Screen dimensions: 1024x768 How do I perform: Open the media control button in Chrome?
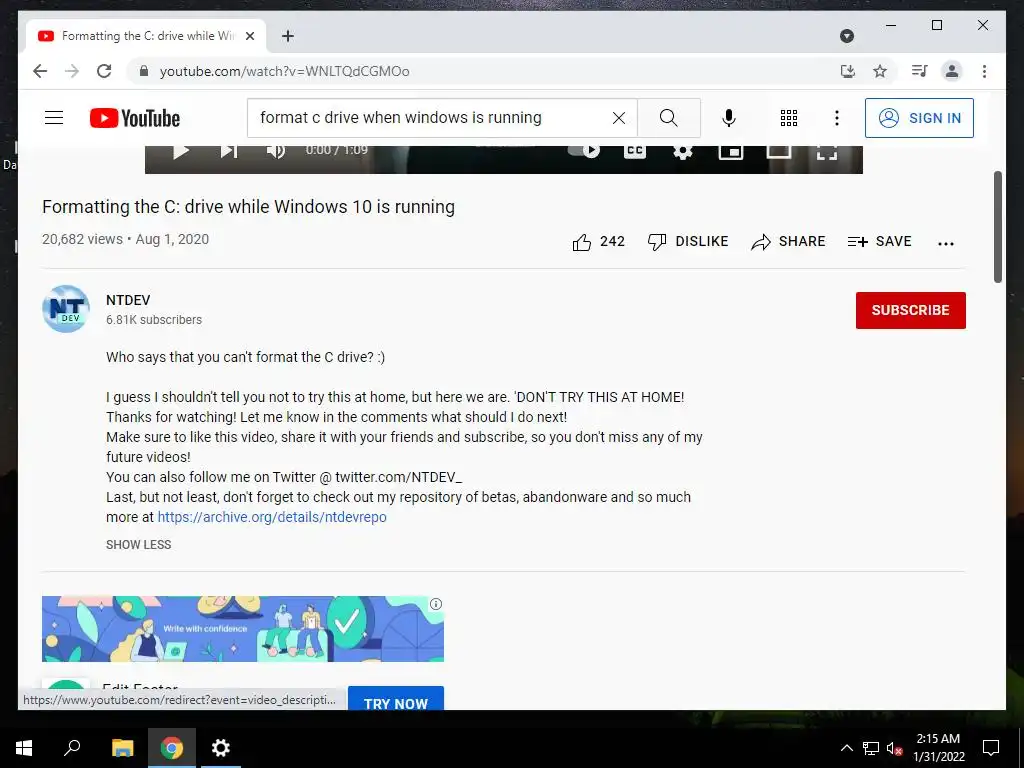click(920, 71)
